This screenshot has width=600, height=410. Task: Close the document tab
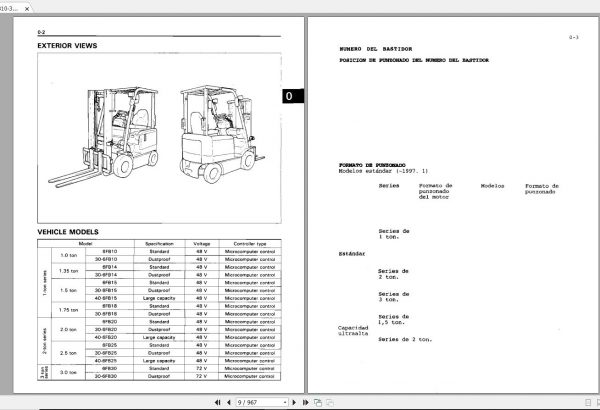[x=27, y=9]
